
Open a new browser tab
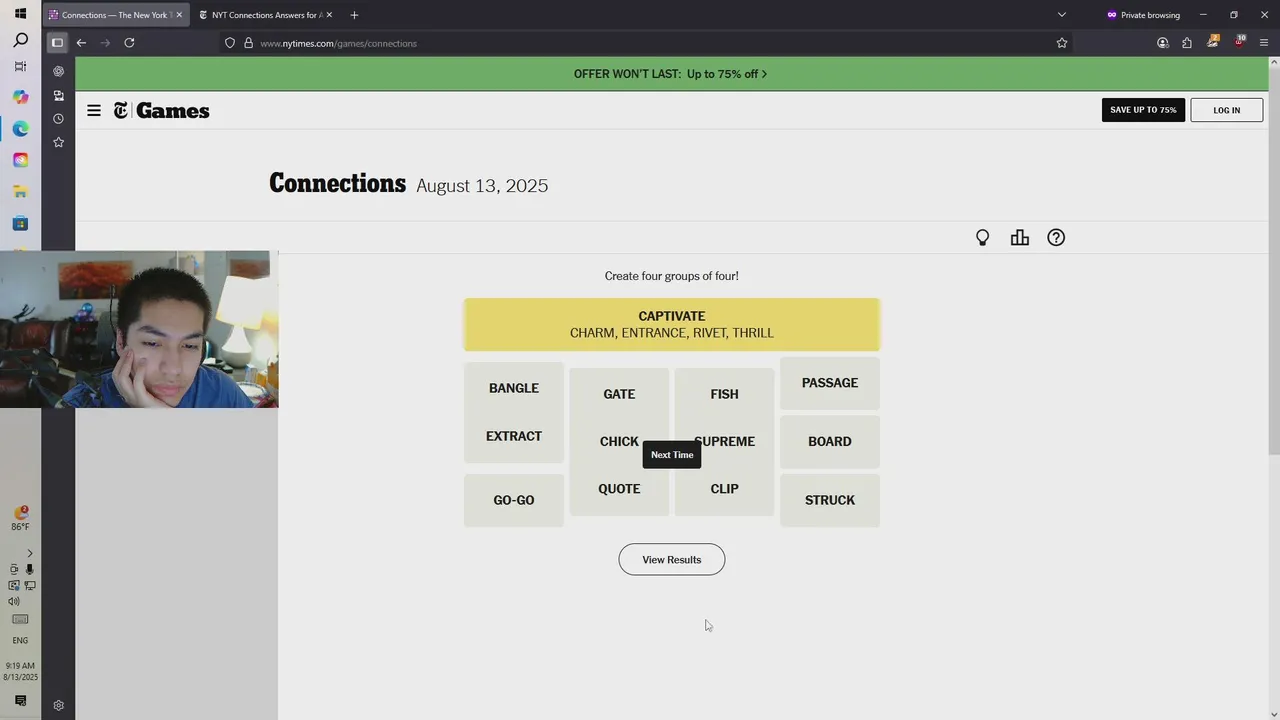click(354, 15)
